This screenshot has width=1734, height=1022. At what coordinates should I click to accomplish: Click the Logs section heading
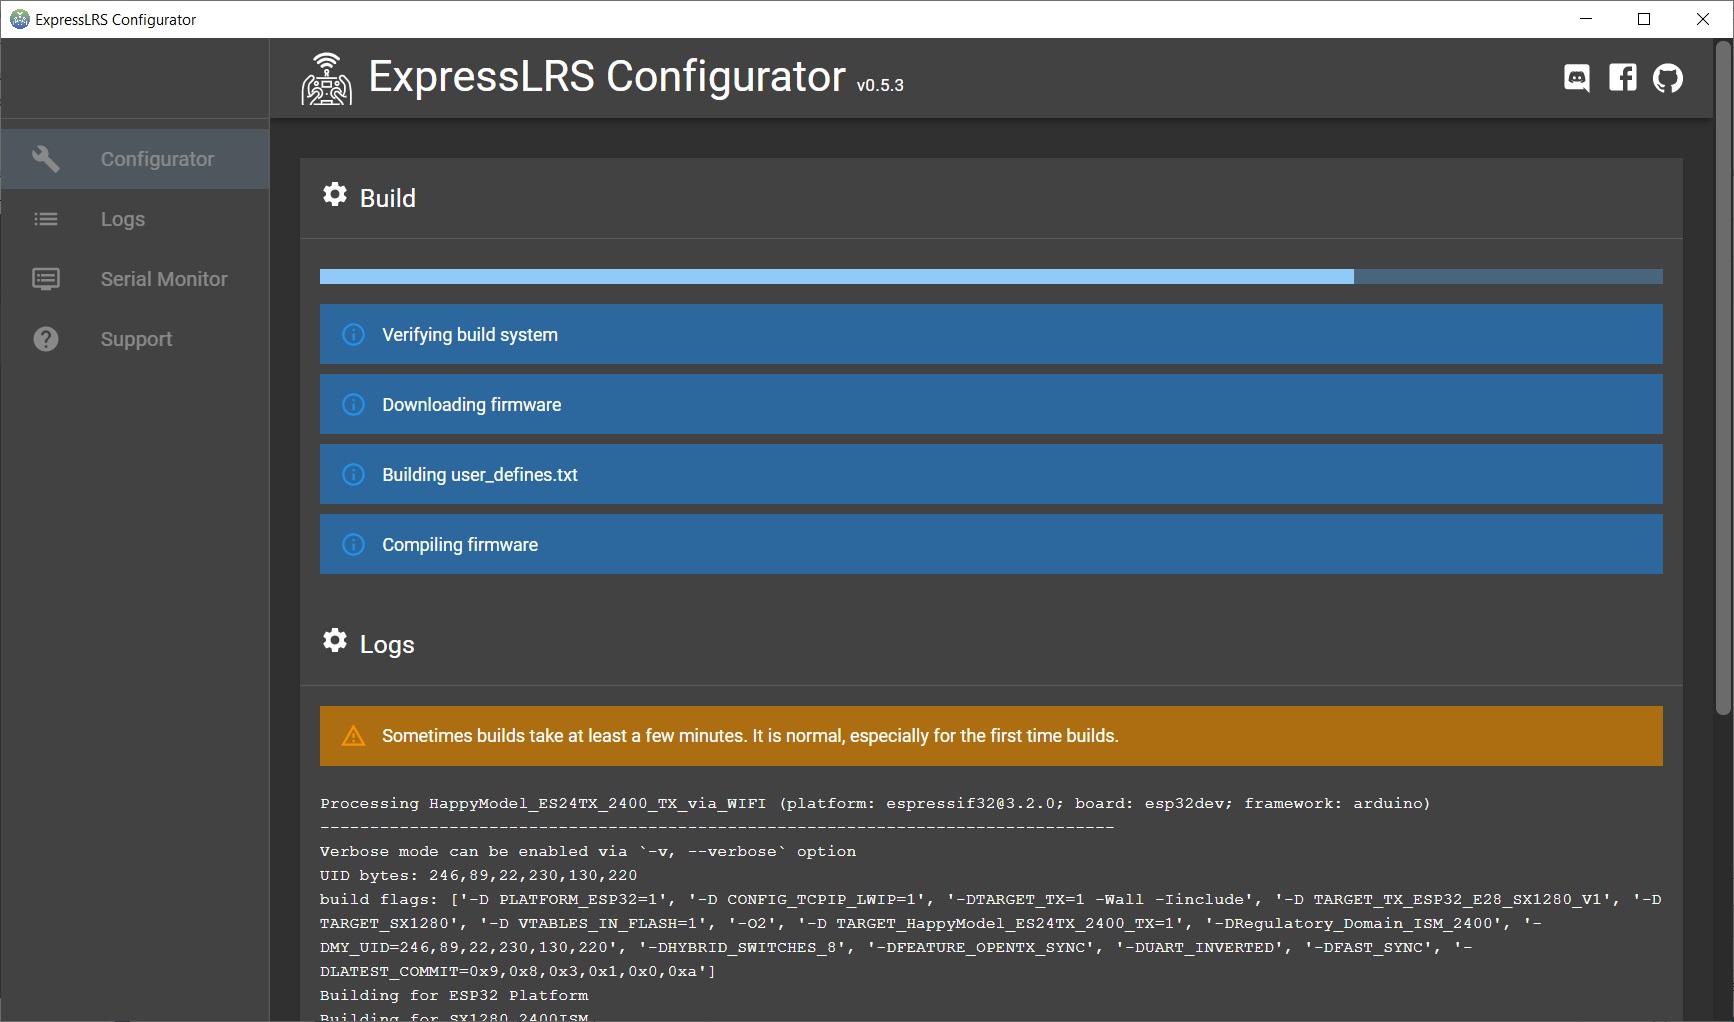click(x=387, y=645)
